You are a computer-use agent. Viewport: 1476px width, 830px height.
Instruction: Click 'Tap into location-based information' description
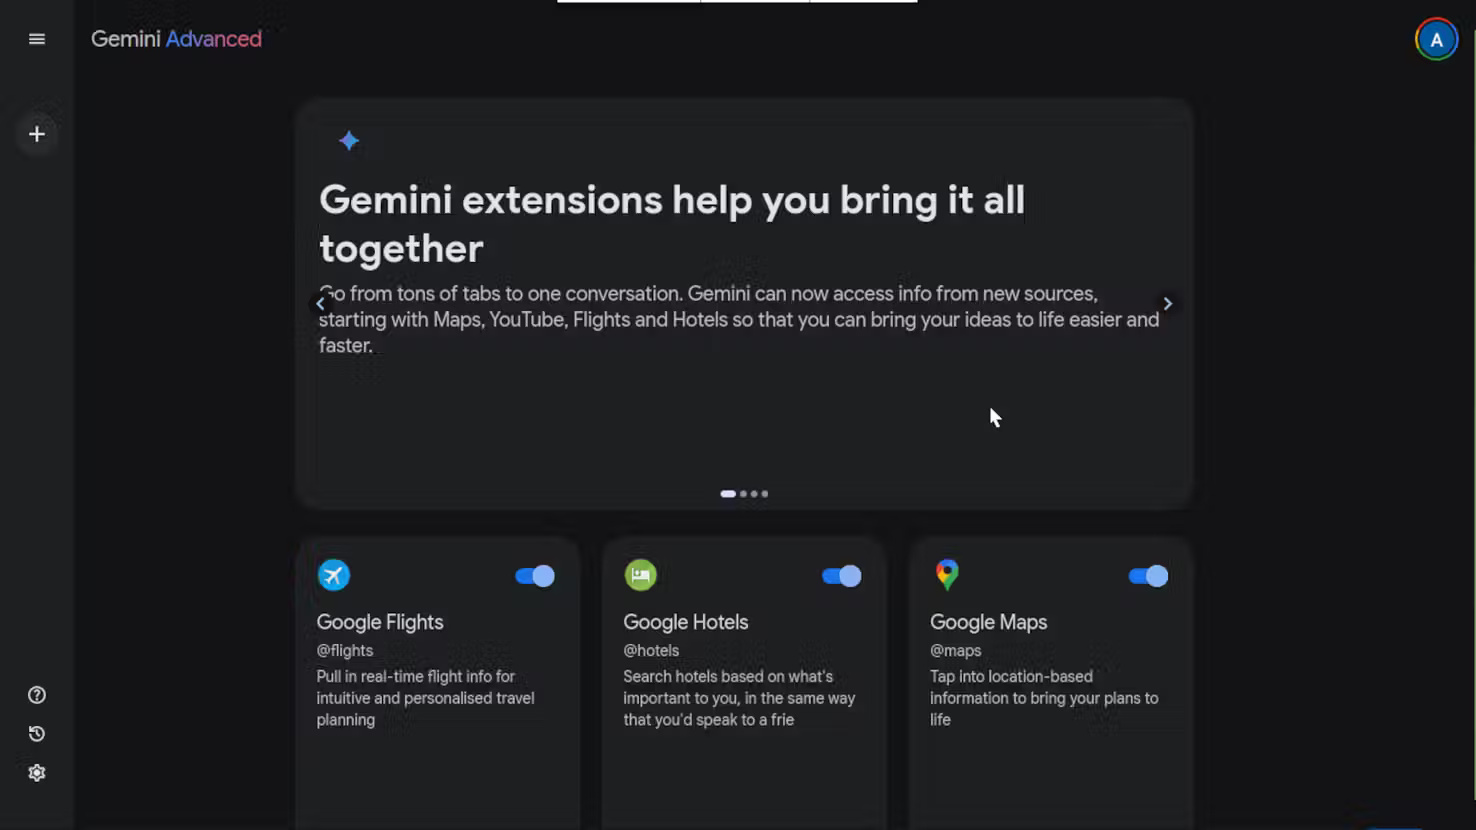[1044, 698]
